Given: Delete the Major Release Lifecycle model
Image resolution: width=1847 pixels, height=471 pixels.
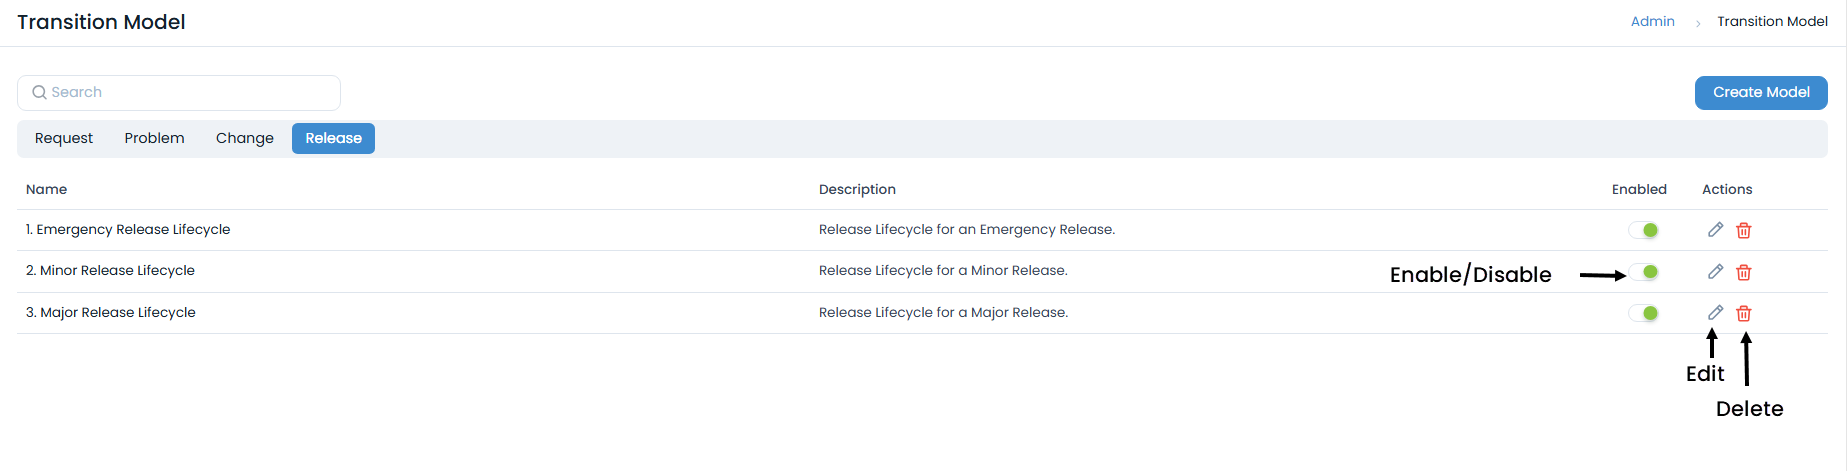Looking at the screenshot, I should point(1744,313).
